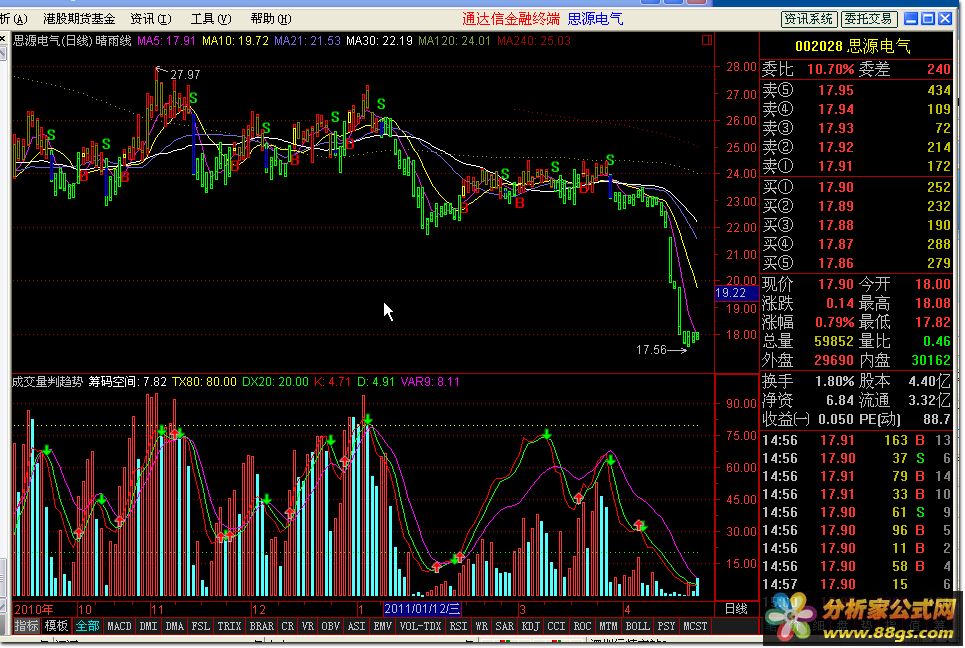Switch to the RSI indicator tab

[458, 626]
